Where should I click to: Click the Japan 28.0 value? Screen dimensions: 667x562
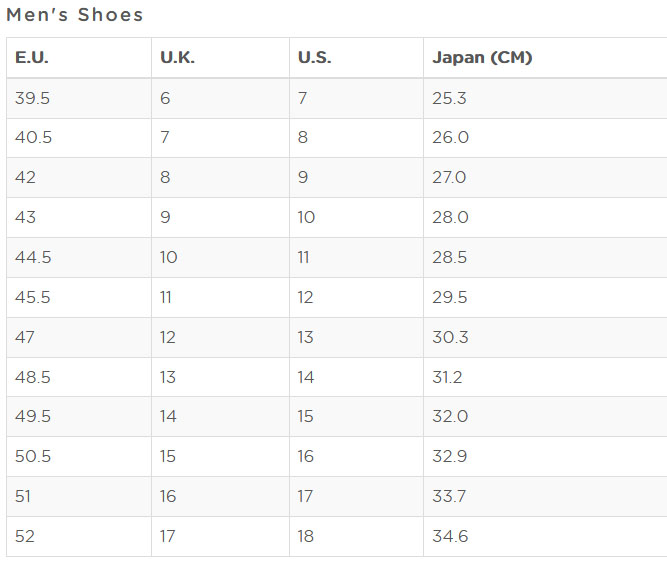click(450, 217)
